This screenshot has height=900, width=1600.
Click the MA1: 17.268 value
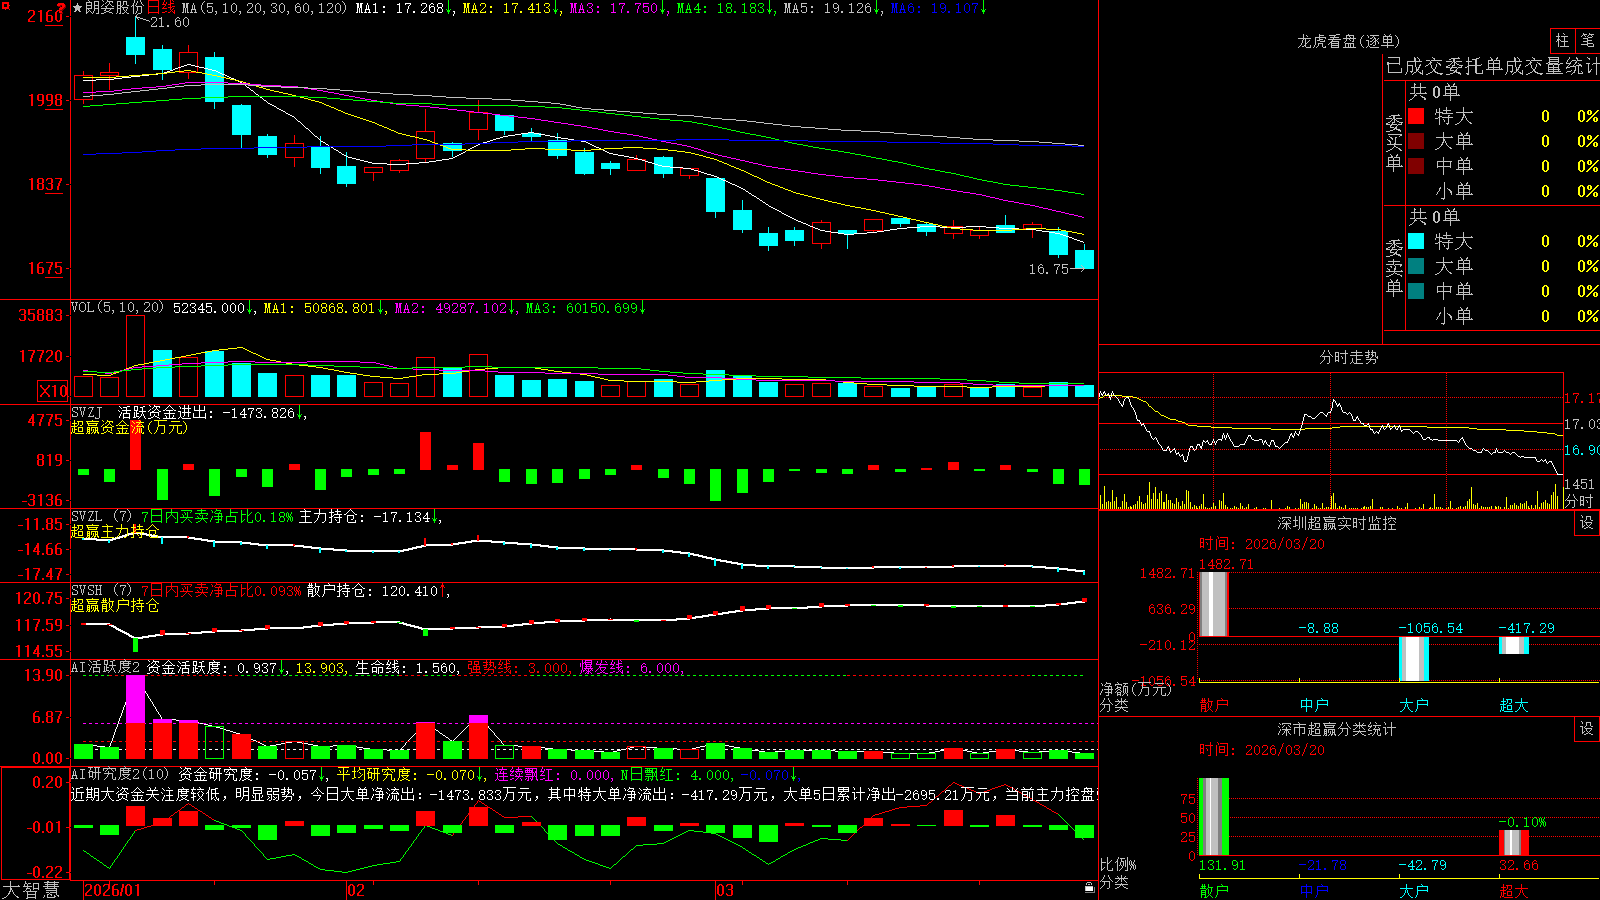tap(404, 8)
